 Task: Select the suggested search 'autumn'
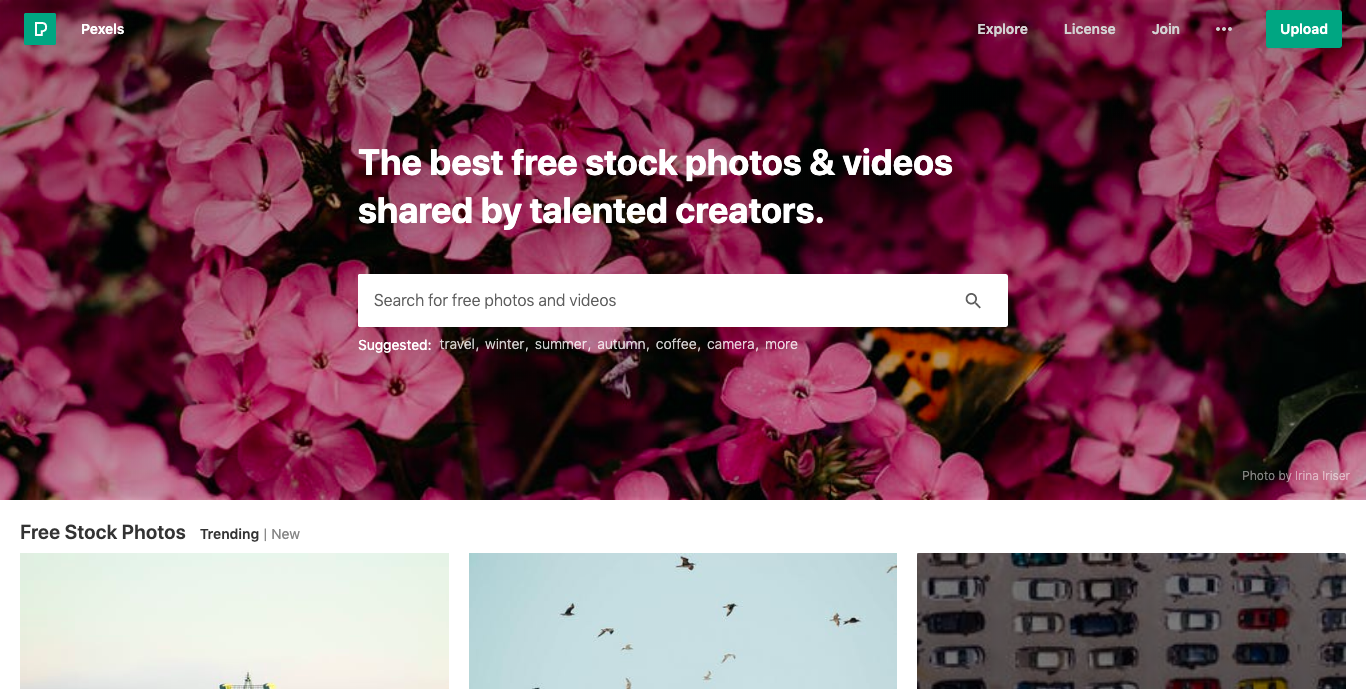[621, 344]
